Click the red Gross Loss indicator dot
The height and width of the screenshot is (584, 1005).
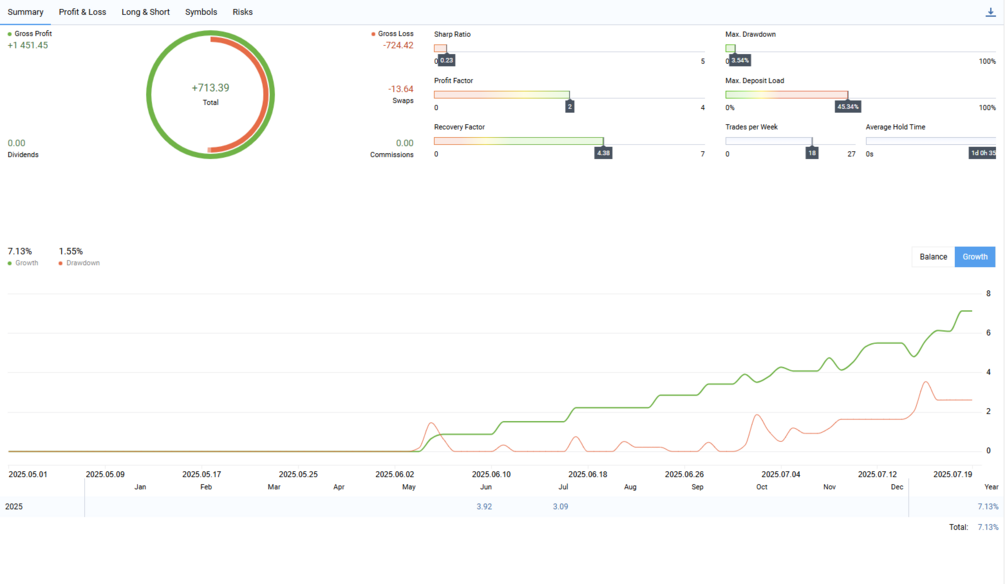tap(373, 34)
